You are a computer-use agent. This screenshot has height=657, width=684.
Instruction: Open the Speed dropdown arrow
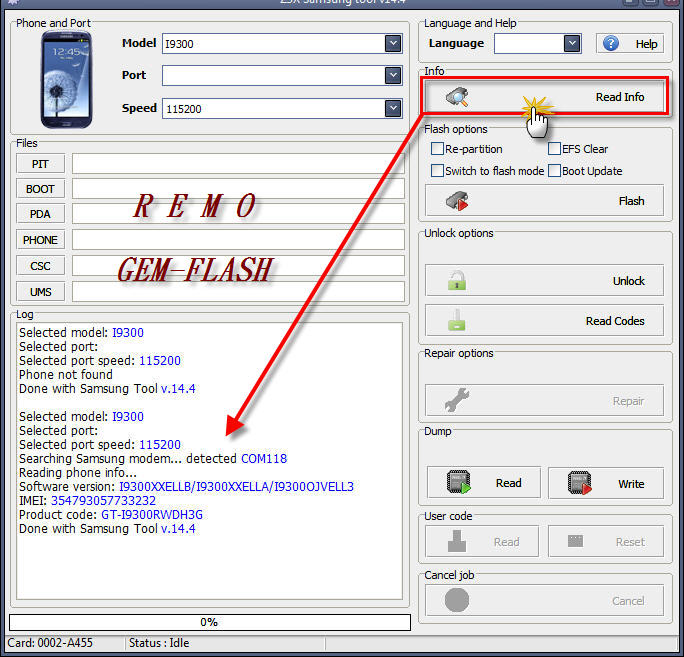[x=393, y=108]
